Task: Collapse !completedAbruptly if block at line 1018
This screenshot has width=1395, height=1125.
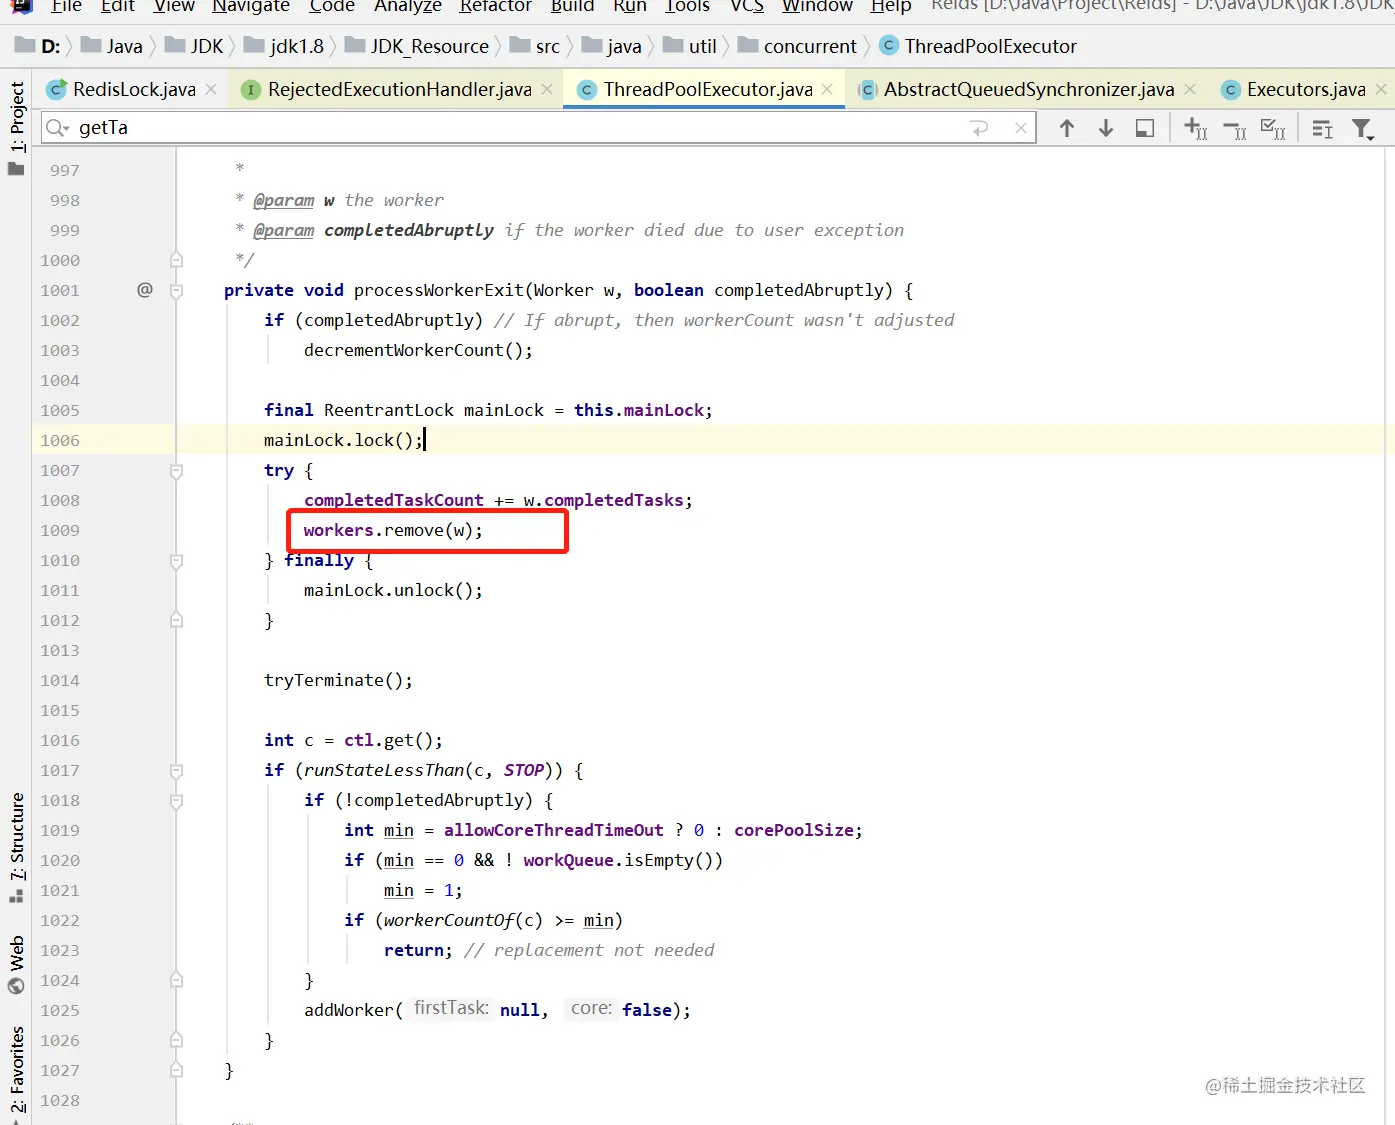Action: pos(176,801)
